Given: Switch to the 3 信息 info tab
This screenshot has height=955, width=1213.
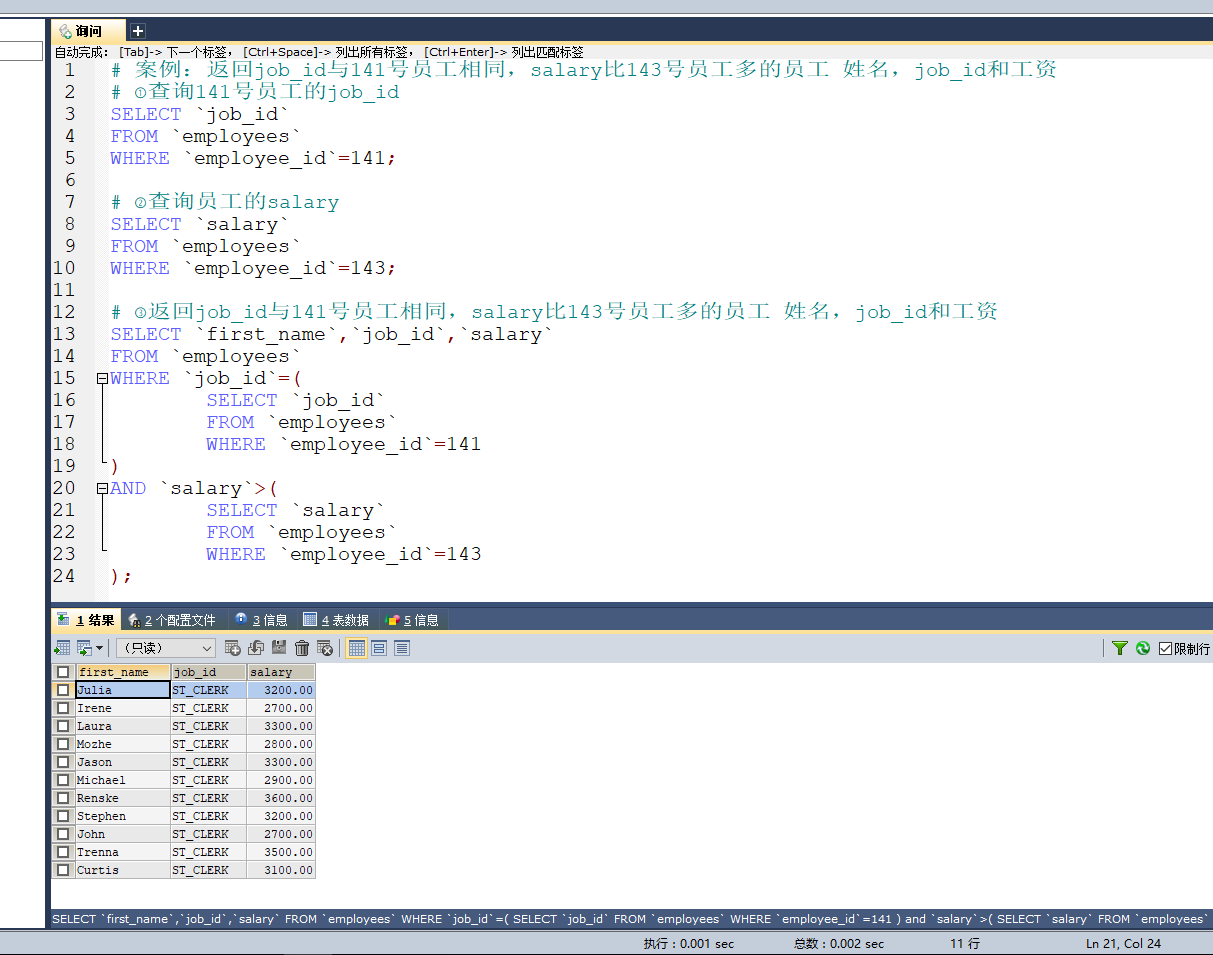Looking at the screenshot, I should (x=261, y=620).
